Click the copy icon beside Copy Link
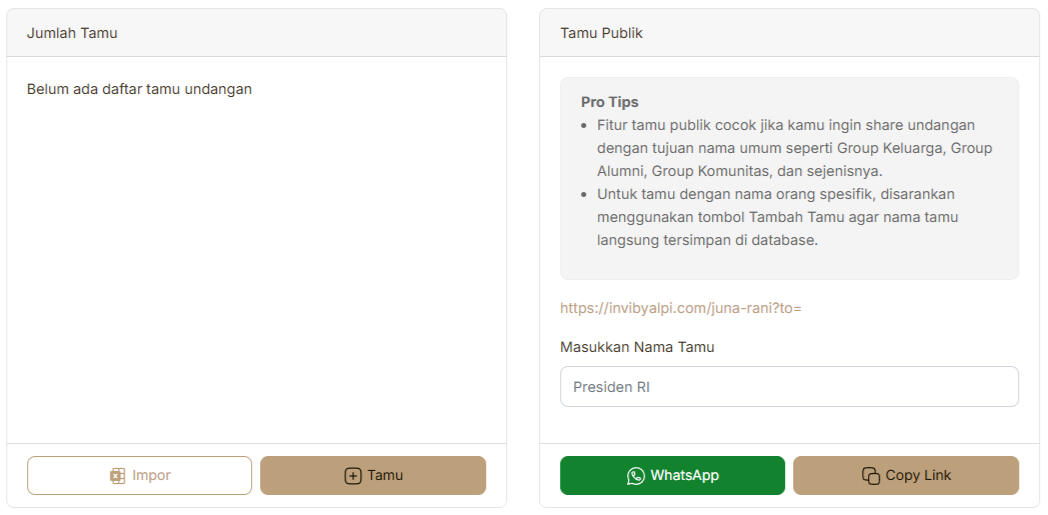The image size is (1048, 515). click(x=870, y=476)
